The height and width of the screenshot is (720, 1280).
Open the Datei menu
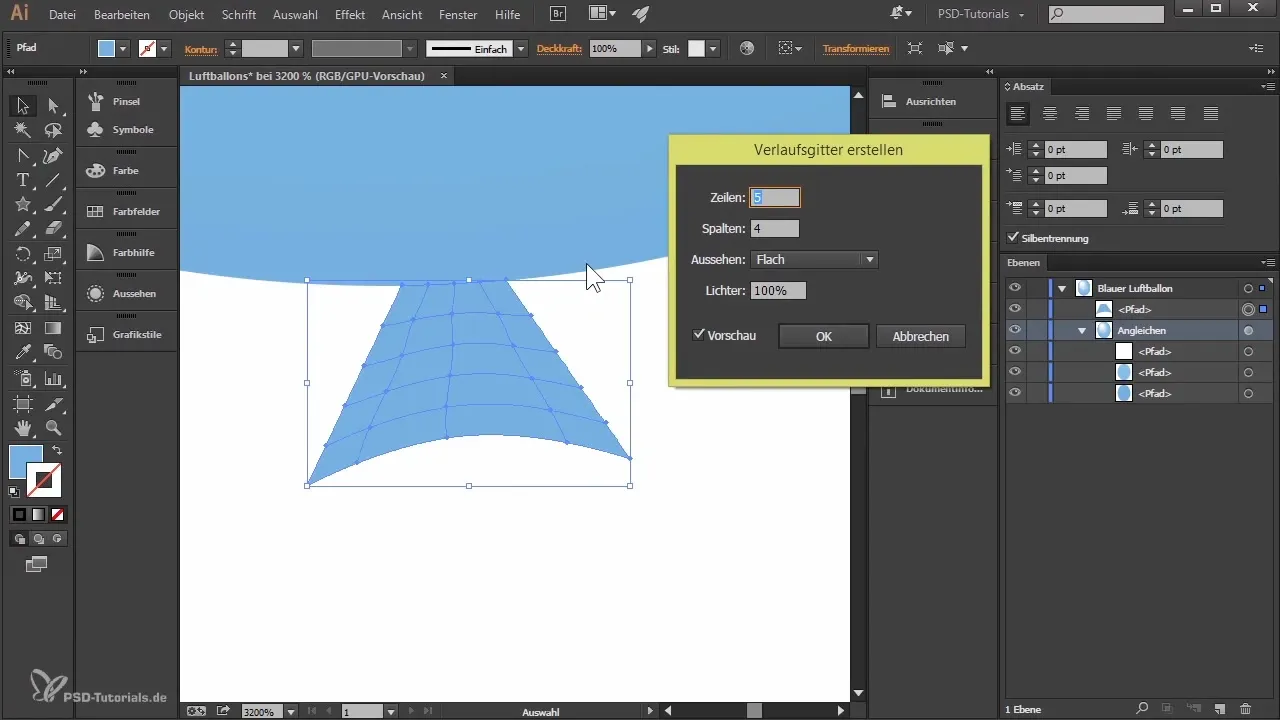click(x=62, y=15)
